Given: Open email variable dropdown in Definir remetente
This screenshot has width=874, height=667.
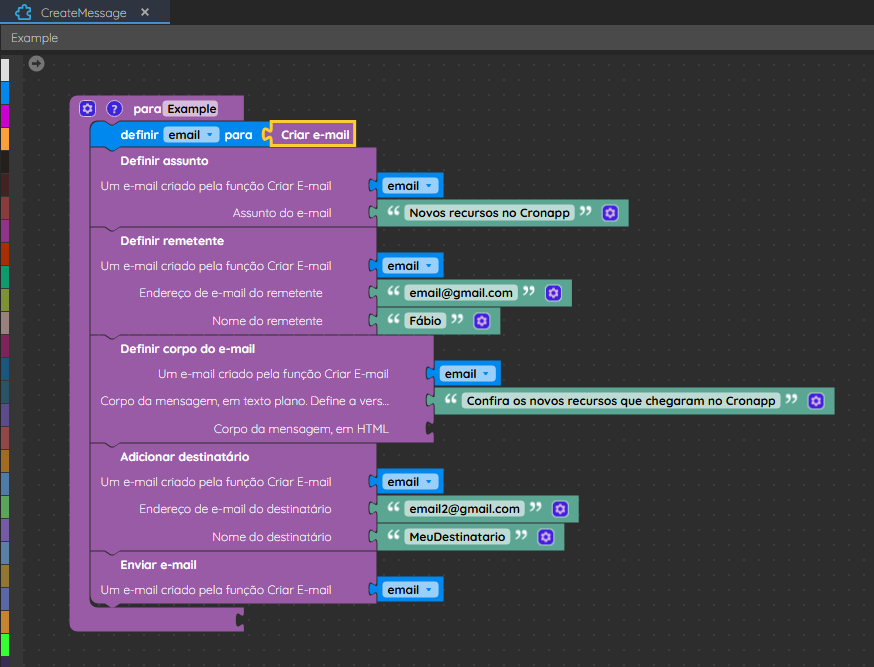Looking at the screenshot, I should coord(410,266).
